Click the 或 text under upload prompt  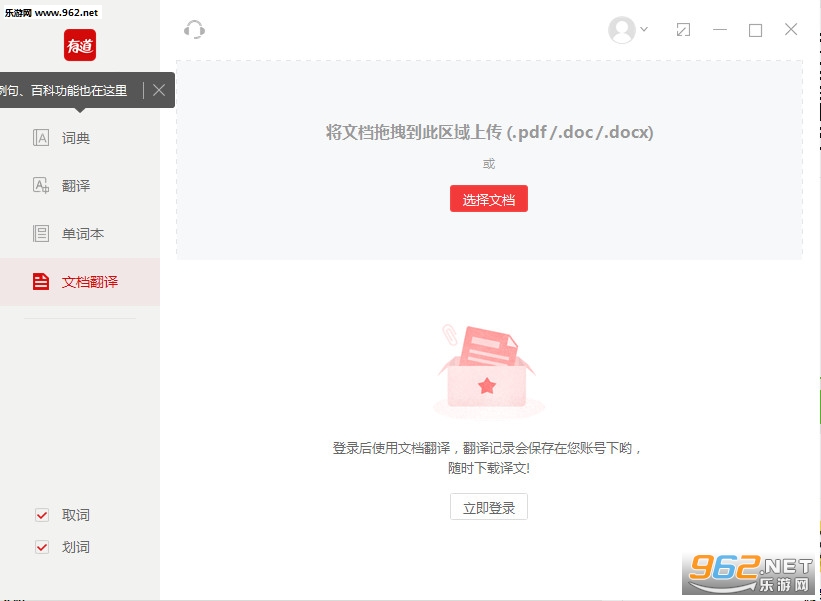pyautogui.click(x=489, y=164)
